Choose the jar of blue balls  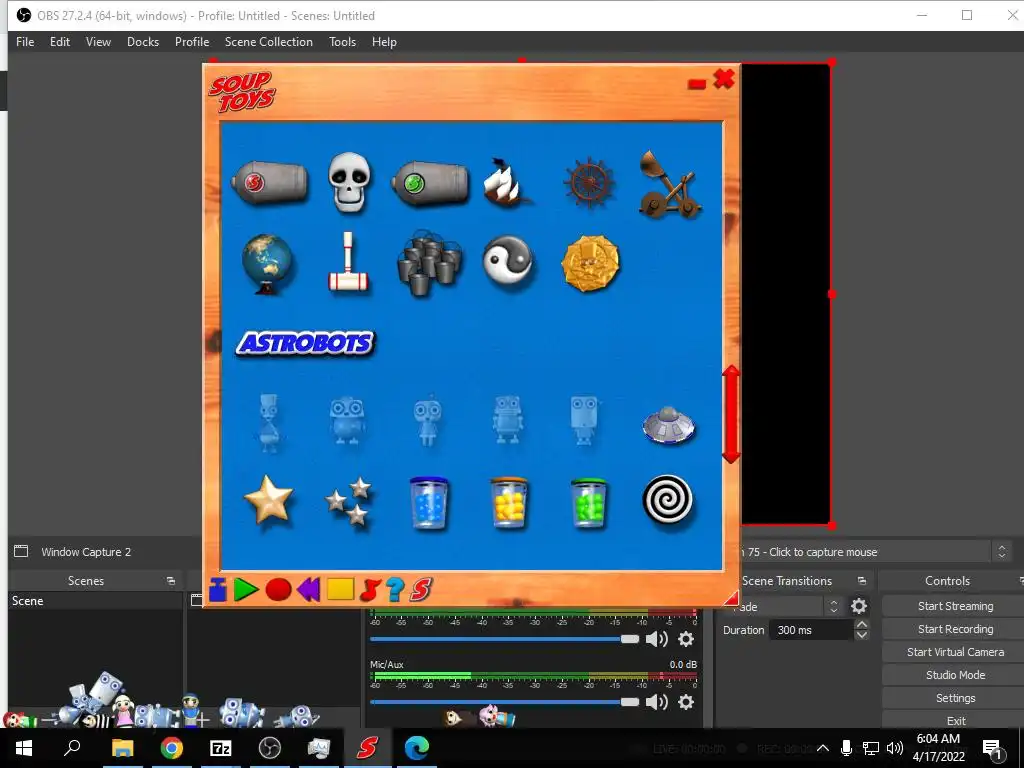pyautogui.click(x=428, y=503)
